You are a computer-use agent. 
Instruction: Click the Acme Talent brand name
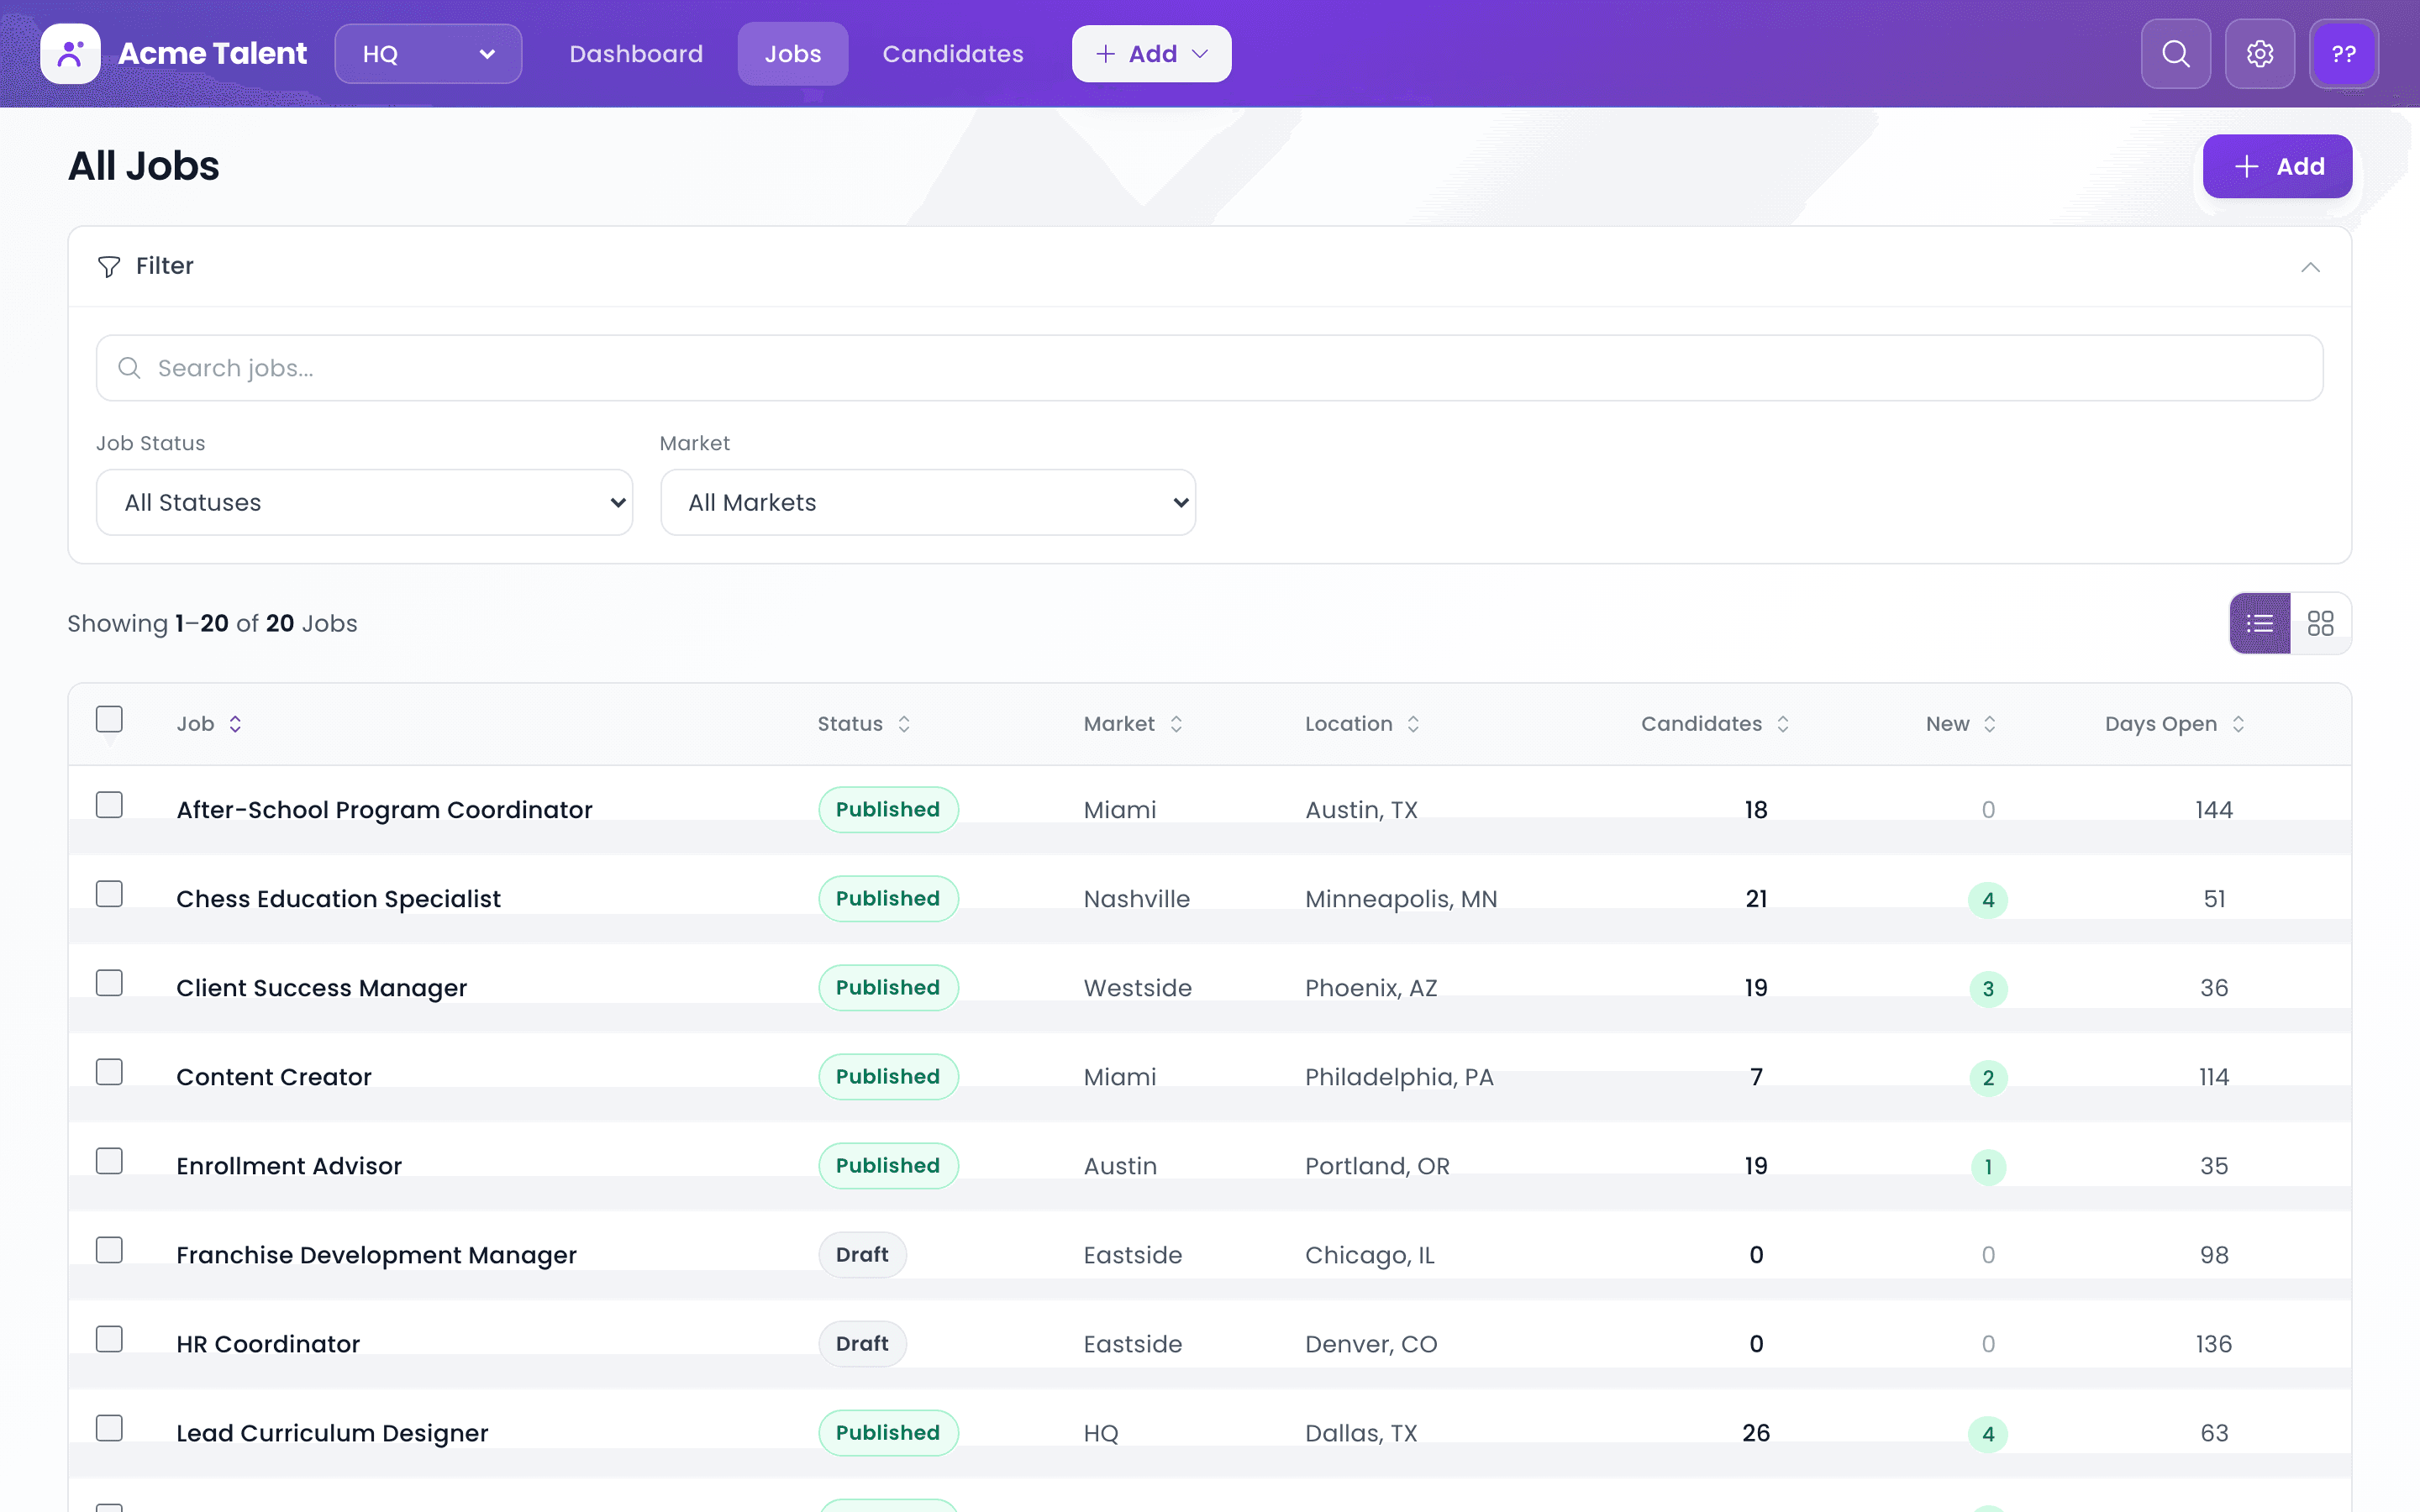tap(212, 54)
